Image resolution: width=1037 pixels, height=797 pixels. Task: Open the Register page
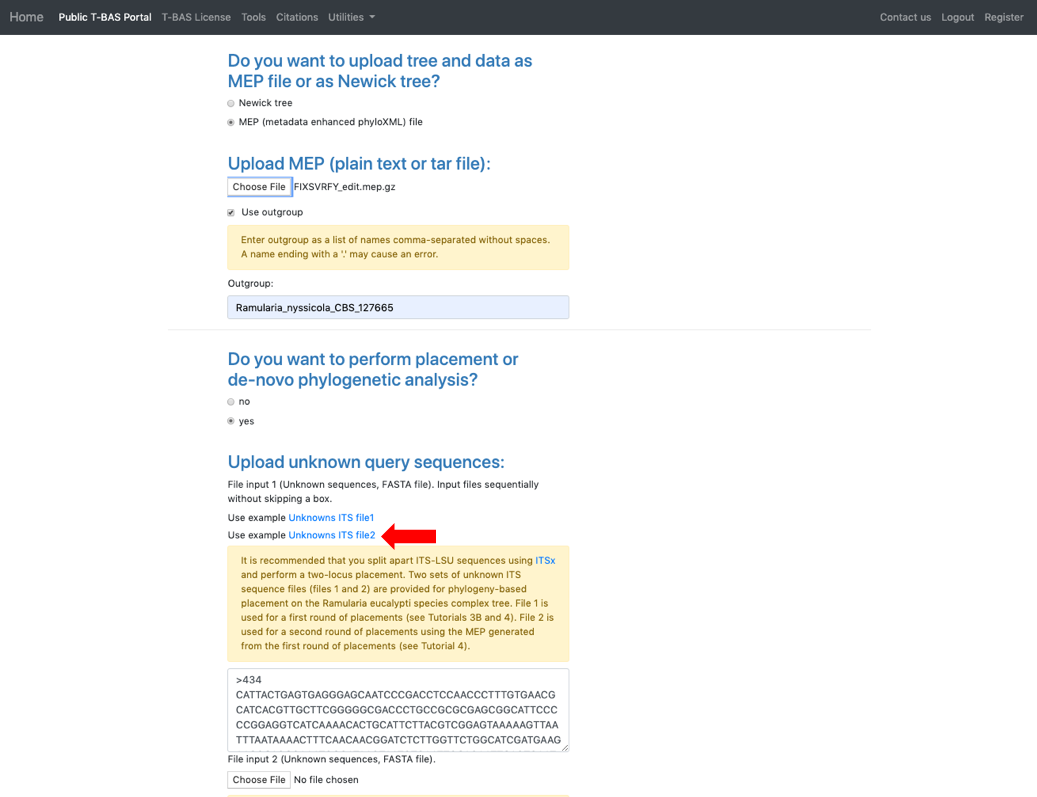point(1003,17)
